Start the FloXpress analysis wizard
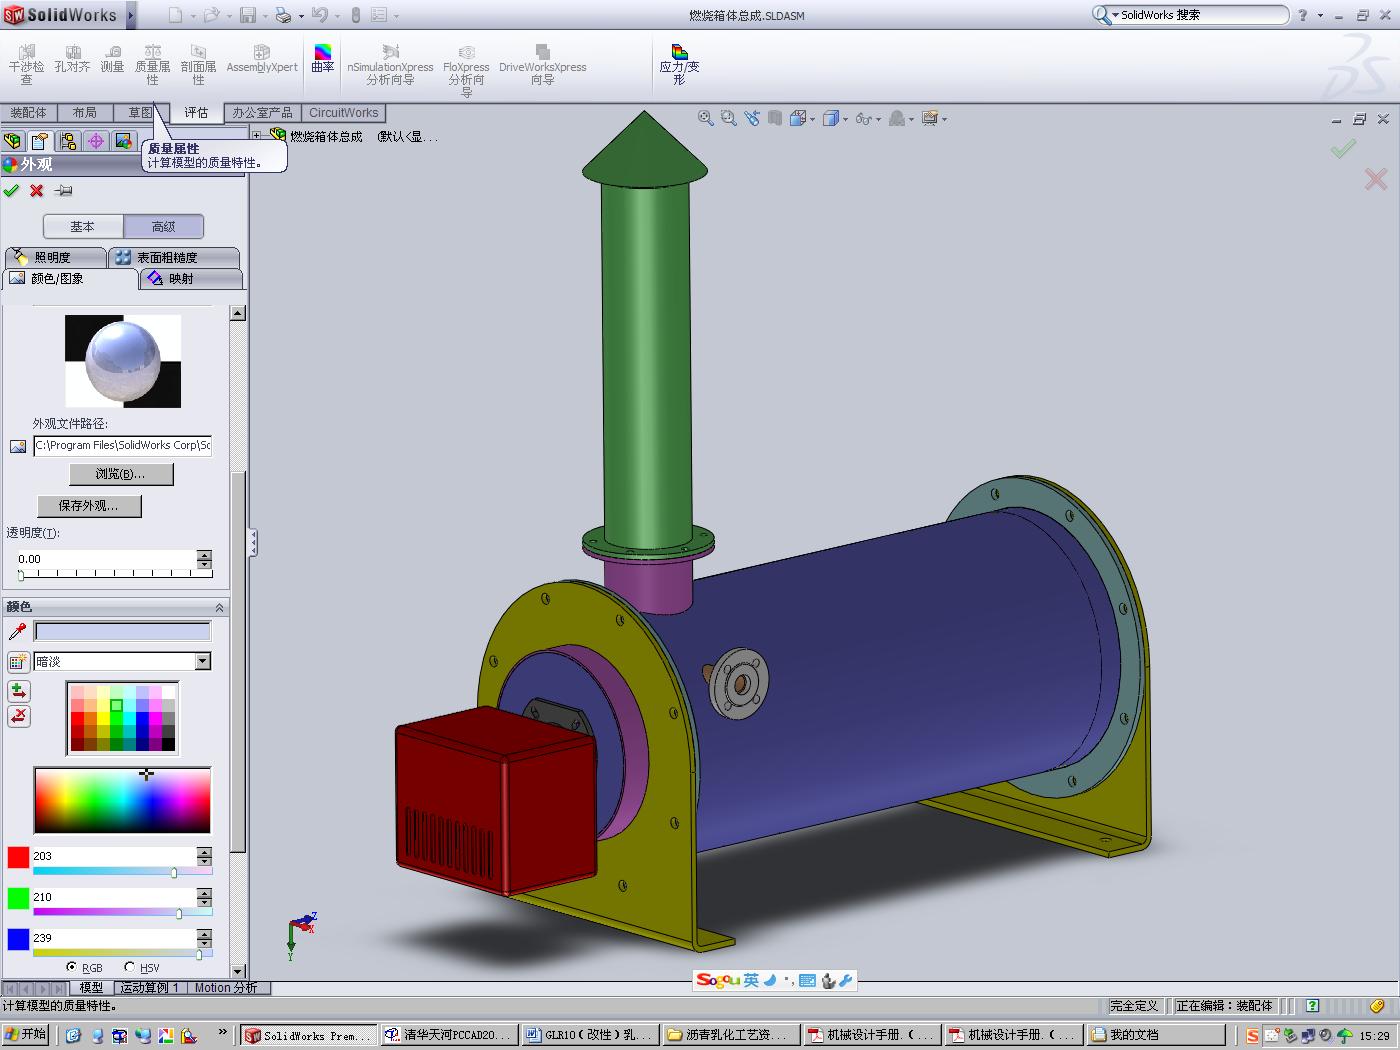The width and height of the screenshot is (1400, 1050). (x=466, y=70)
